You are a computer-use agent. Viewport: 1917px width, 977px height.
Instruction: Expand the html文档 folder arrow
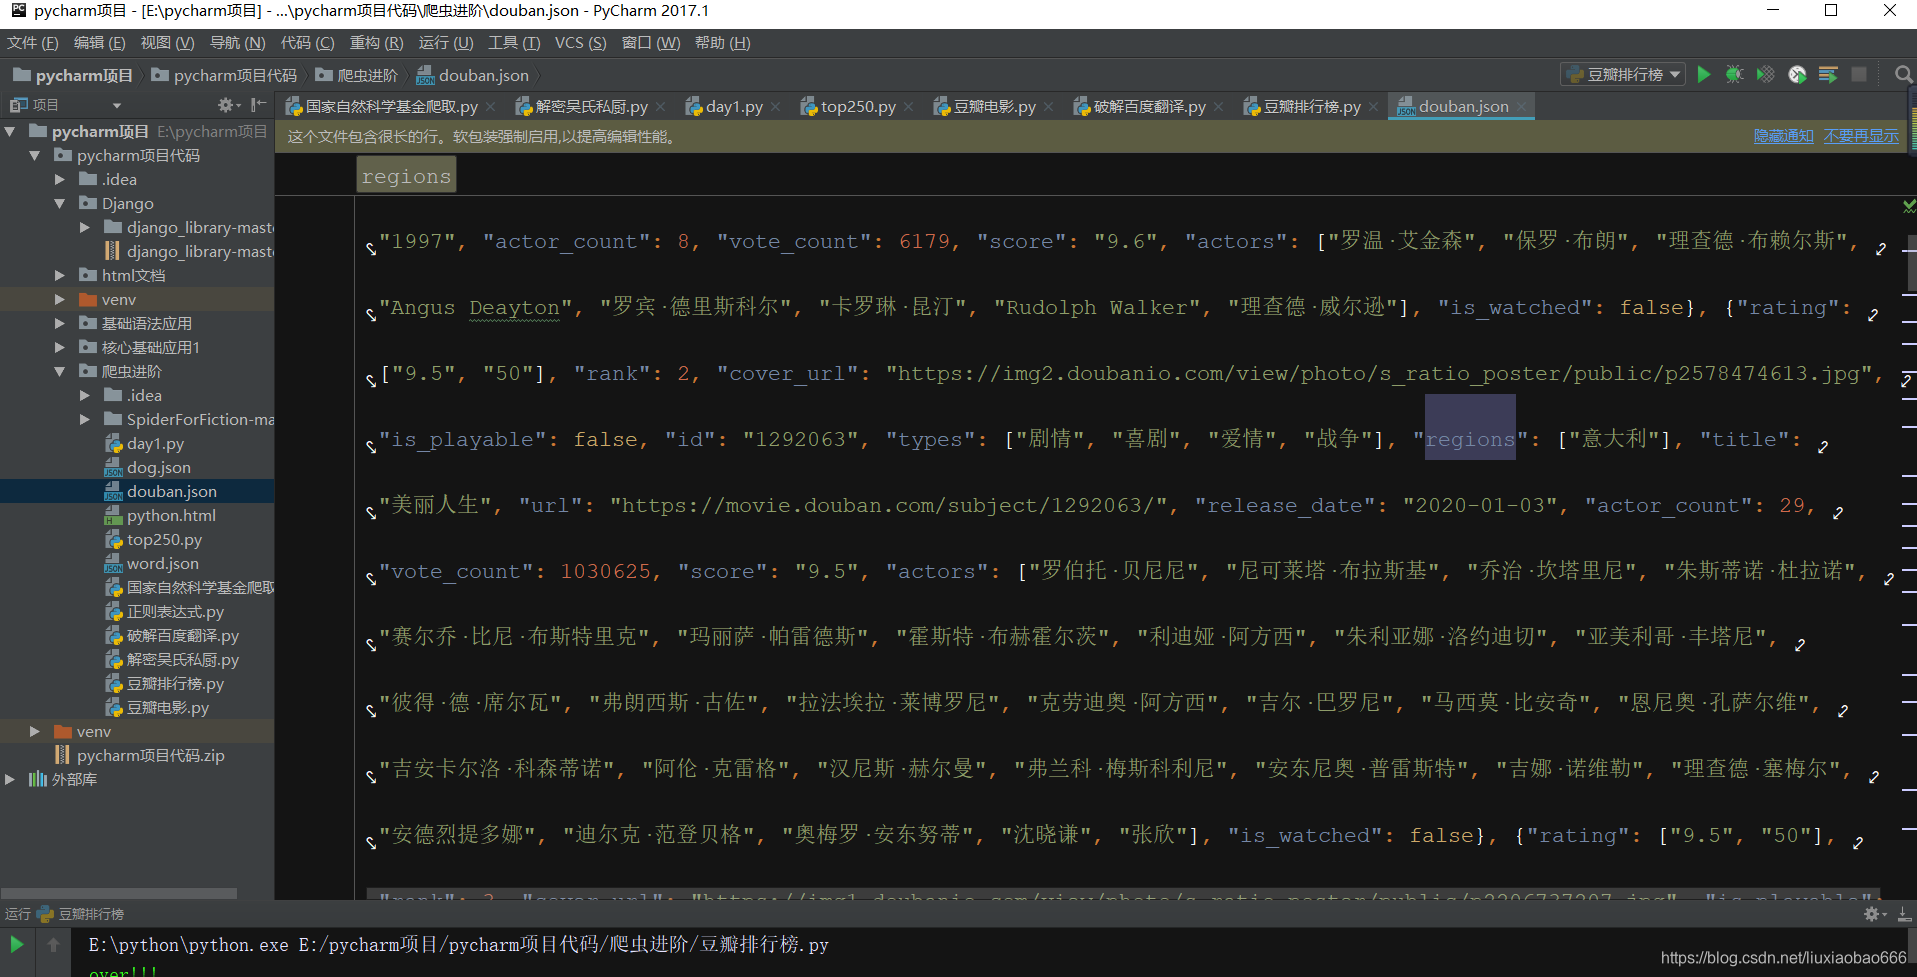click(x=60, y=275)
